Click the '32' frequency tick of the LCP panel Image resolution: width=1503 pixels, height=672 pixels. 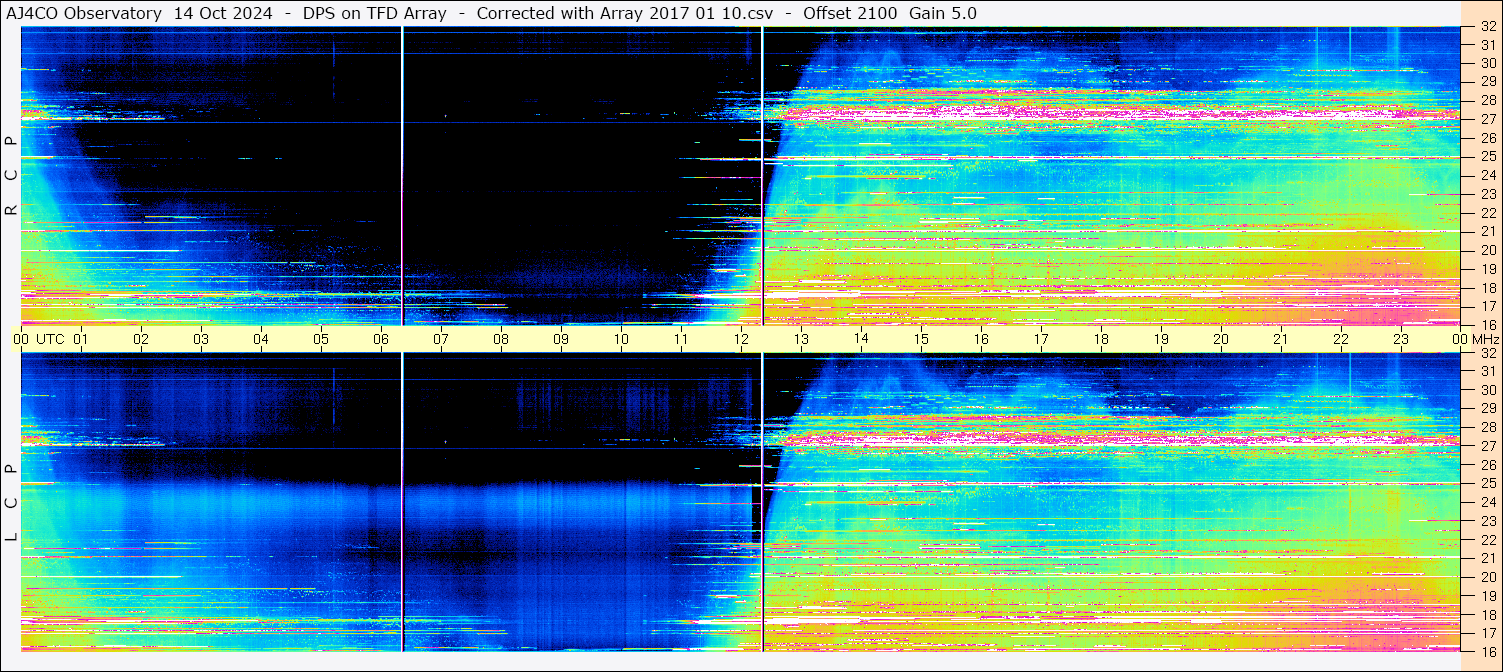click(x=1487, y=353)
